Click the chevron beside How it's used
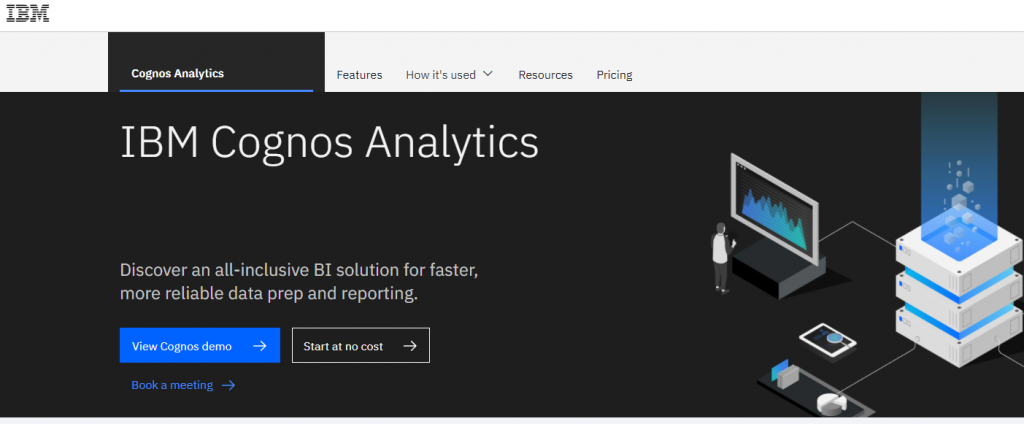Screen dimensions: 1024x424 click(487, 74)
